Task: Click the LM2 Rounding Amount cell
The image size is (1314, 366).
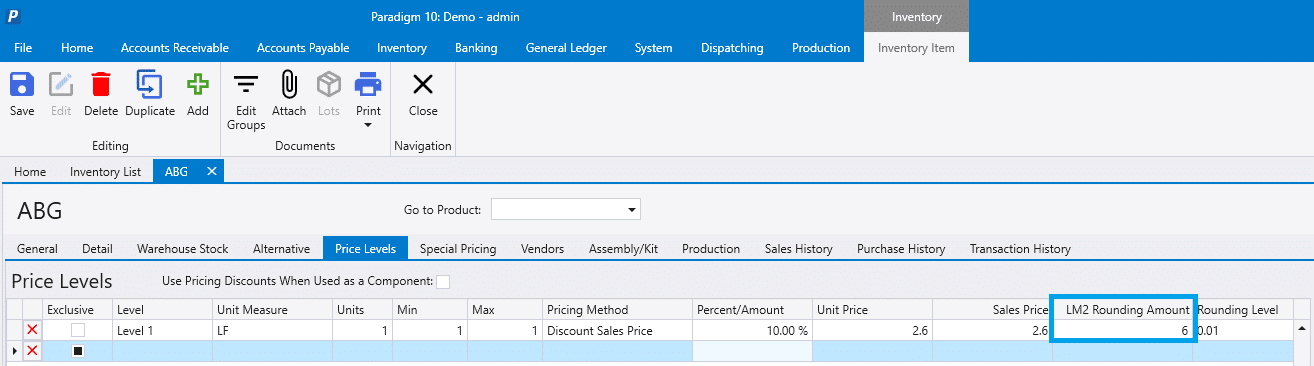Action: click(x=1122, y=330)
